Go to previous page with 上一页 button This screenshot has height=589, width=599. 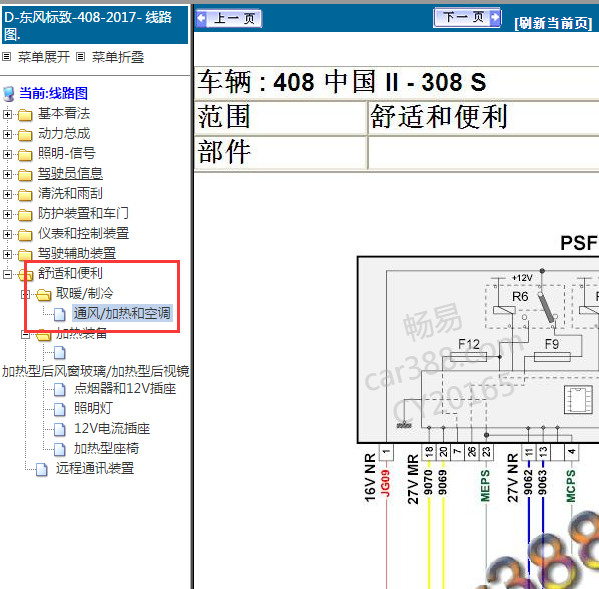pos(228,18)
